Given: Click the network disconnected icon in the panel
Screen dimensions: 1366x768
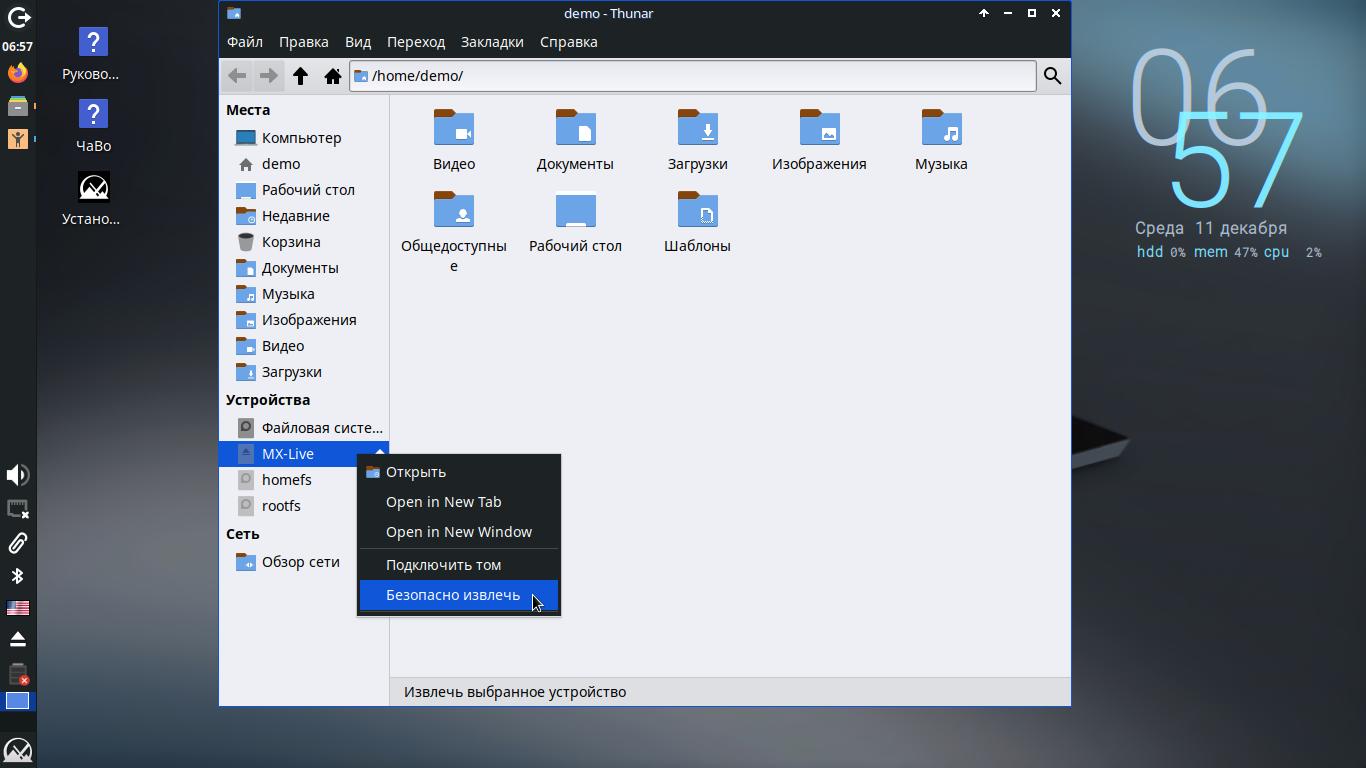Looking at the screenshot, I should coord(18,509).
